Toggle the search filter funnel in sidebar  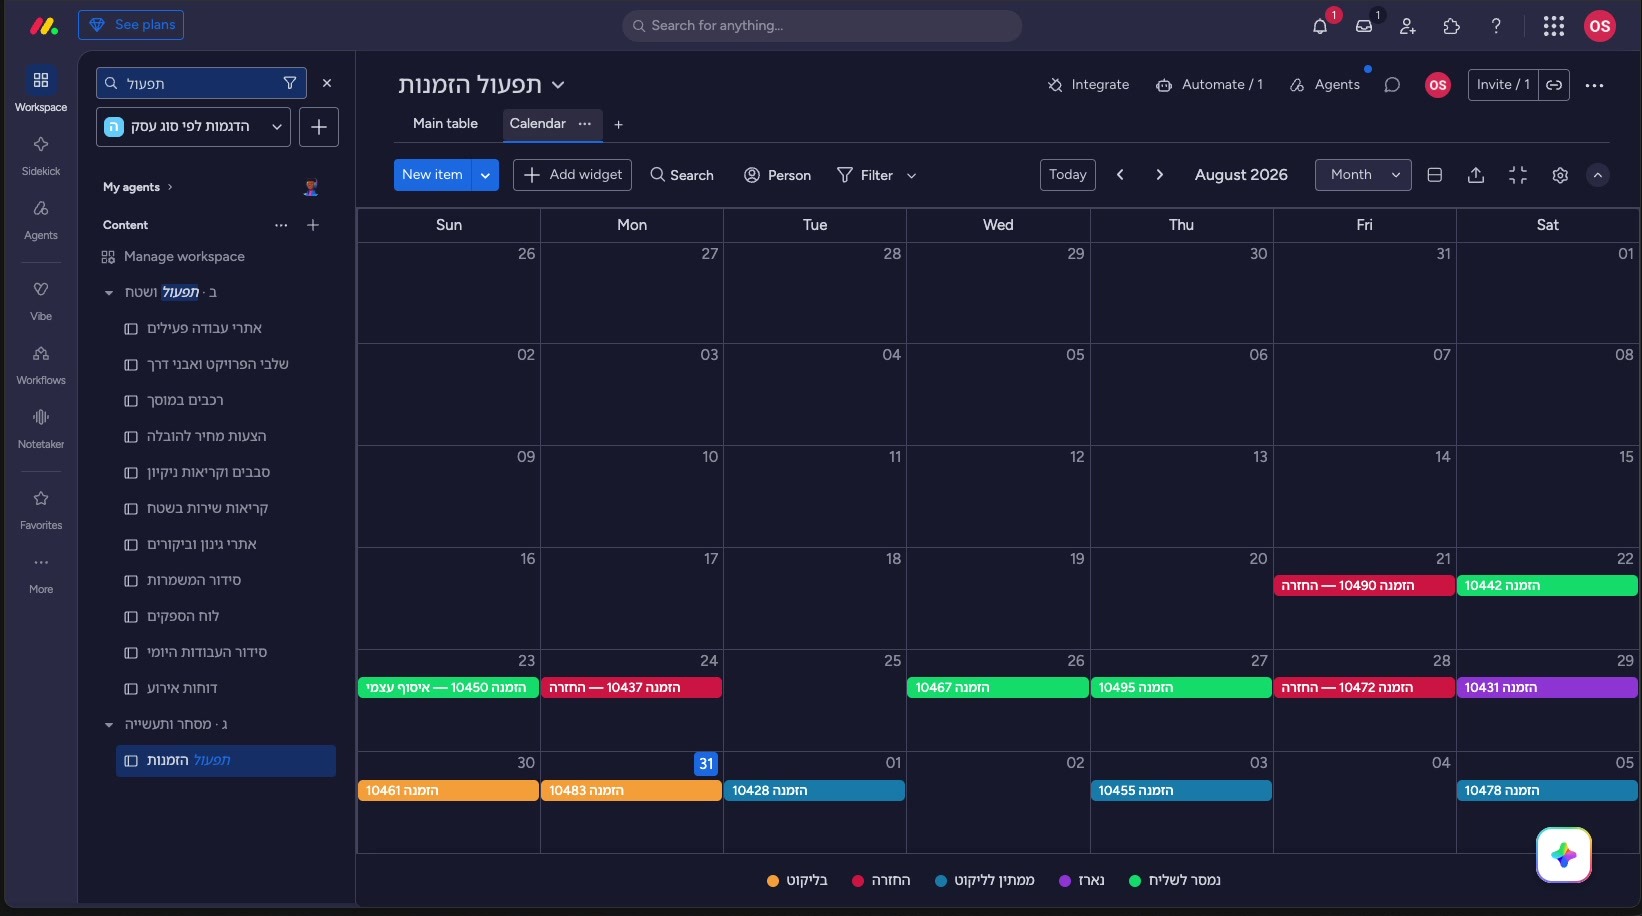click(290, 83)
